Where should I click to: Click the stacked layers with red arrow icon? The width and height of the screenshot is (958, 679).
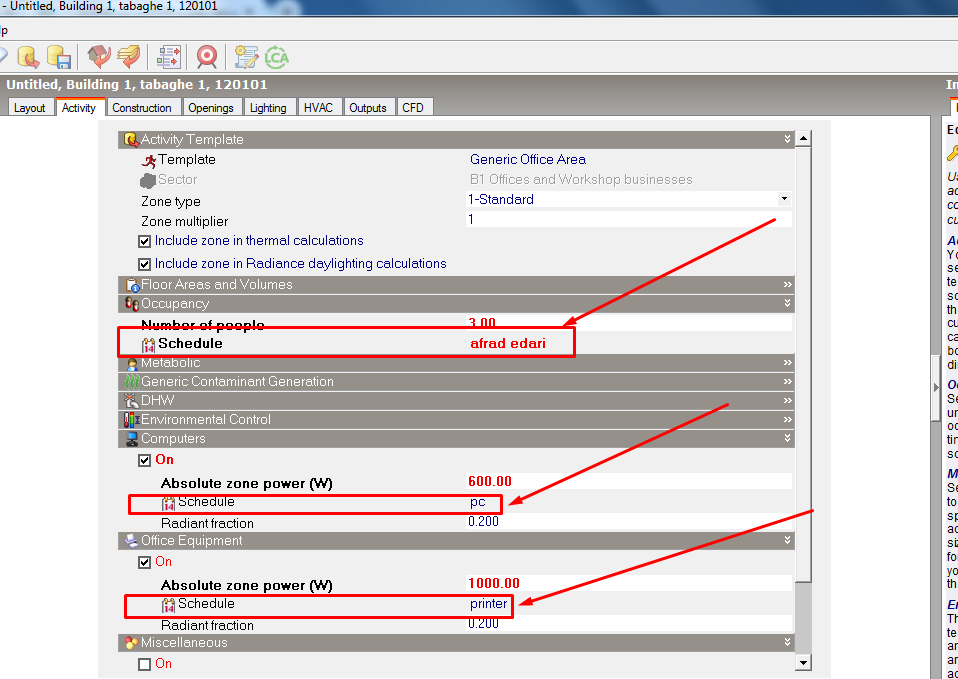coord(129,57)
